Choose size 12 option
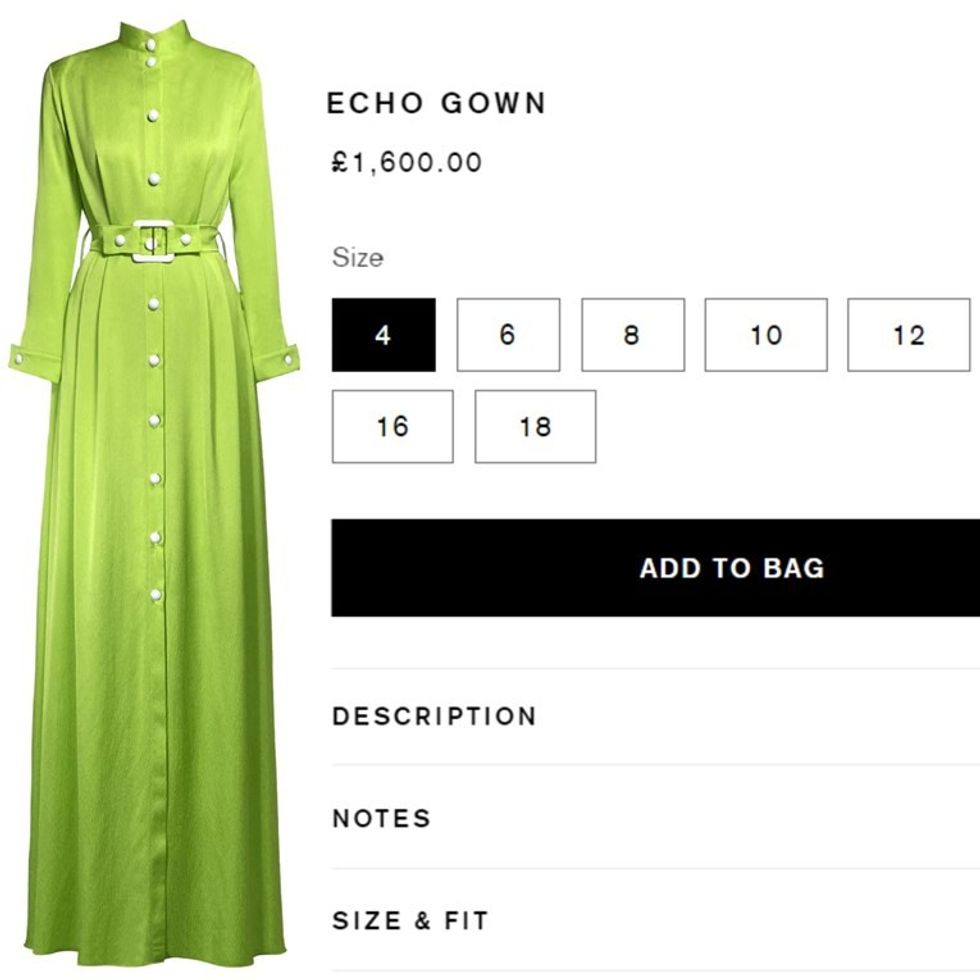 (x=909, y=335)
